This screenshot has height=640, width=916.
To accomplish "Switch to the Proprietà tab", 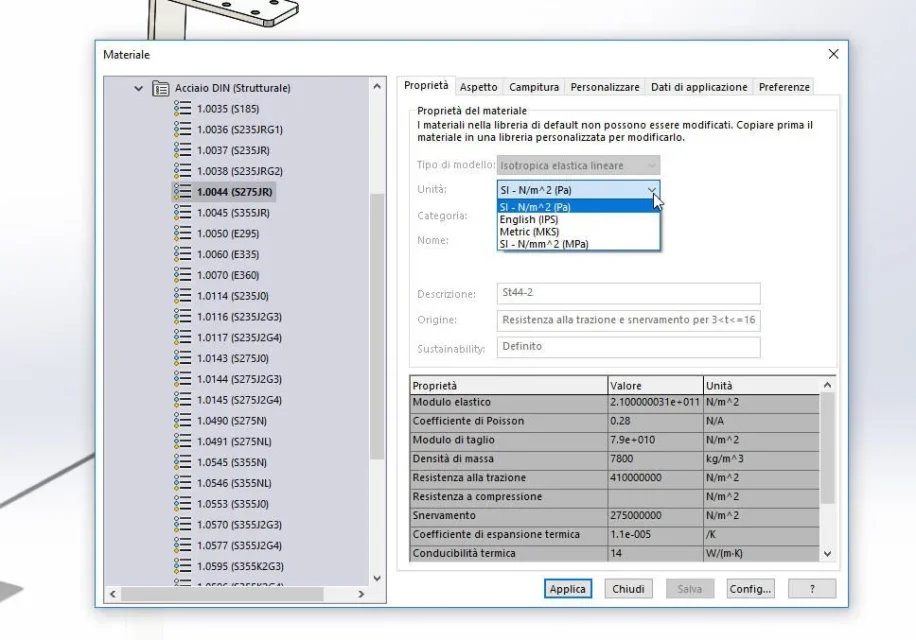I will point(426,85).
